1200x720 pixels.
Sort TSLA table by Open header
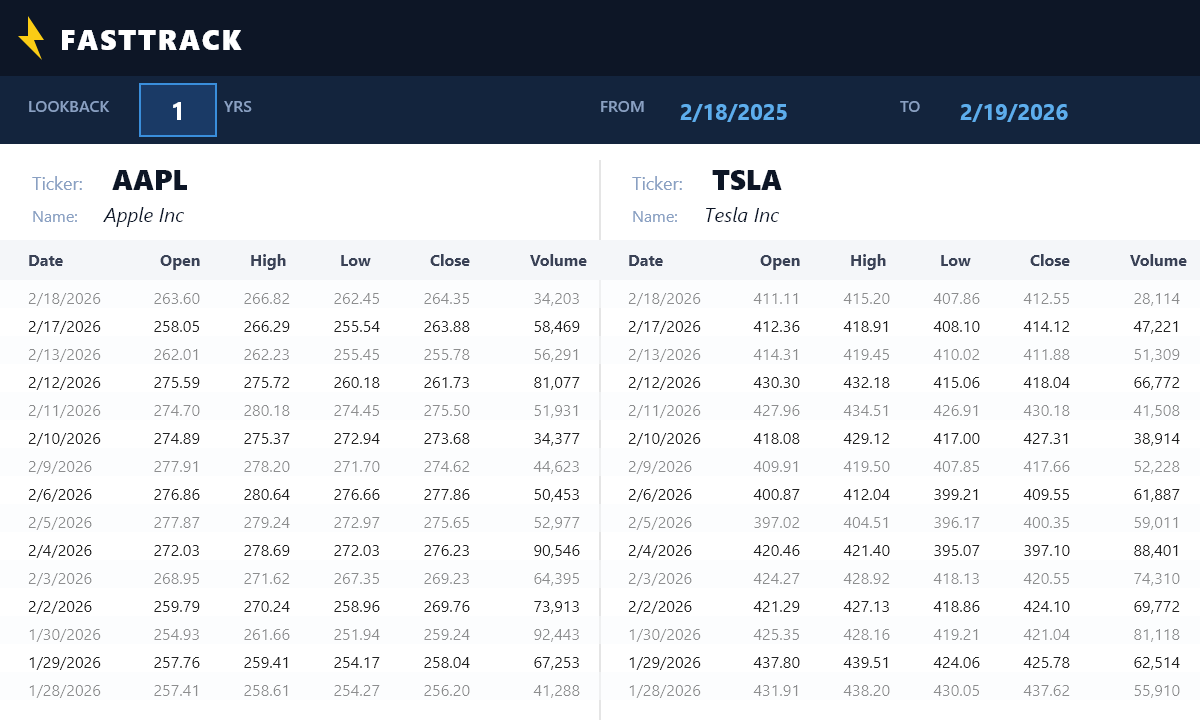click(x=780, y=260)
